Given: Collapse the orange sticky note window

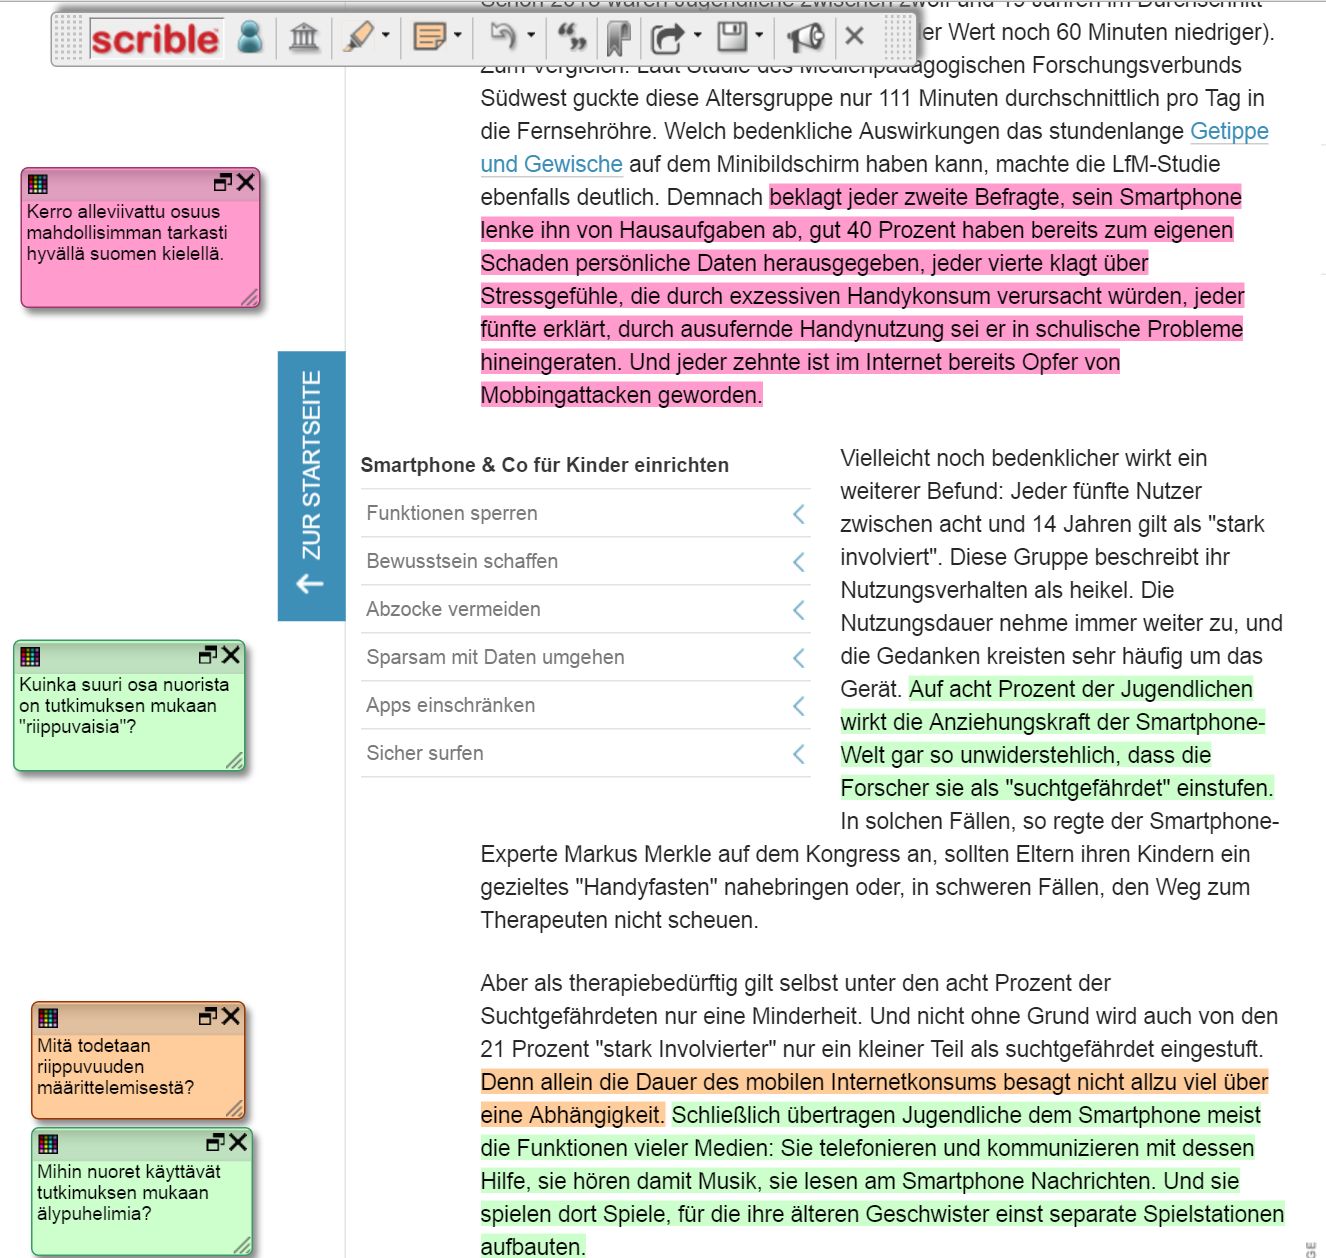Looking at the screenshot, I should click(208, 1016).
